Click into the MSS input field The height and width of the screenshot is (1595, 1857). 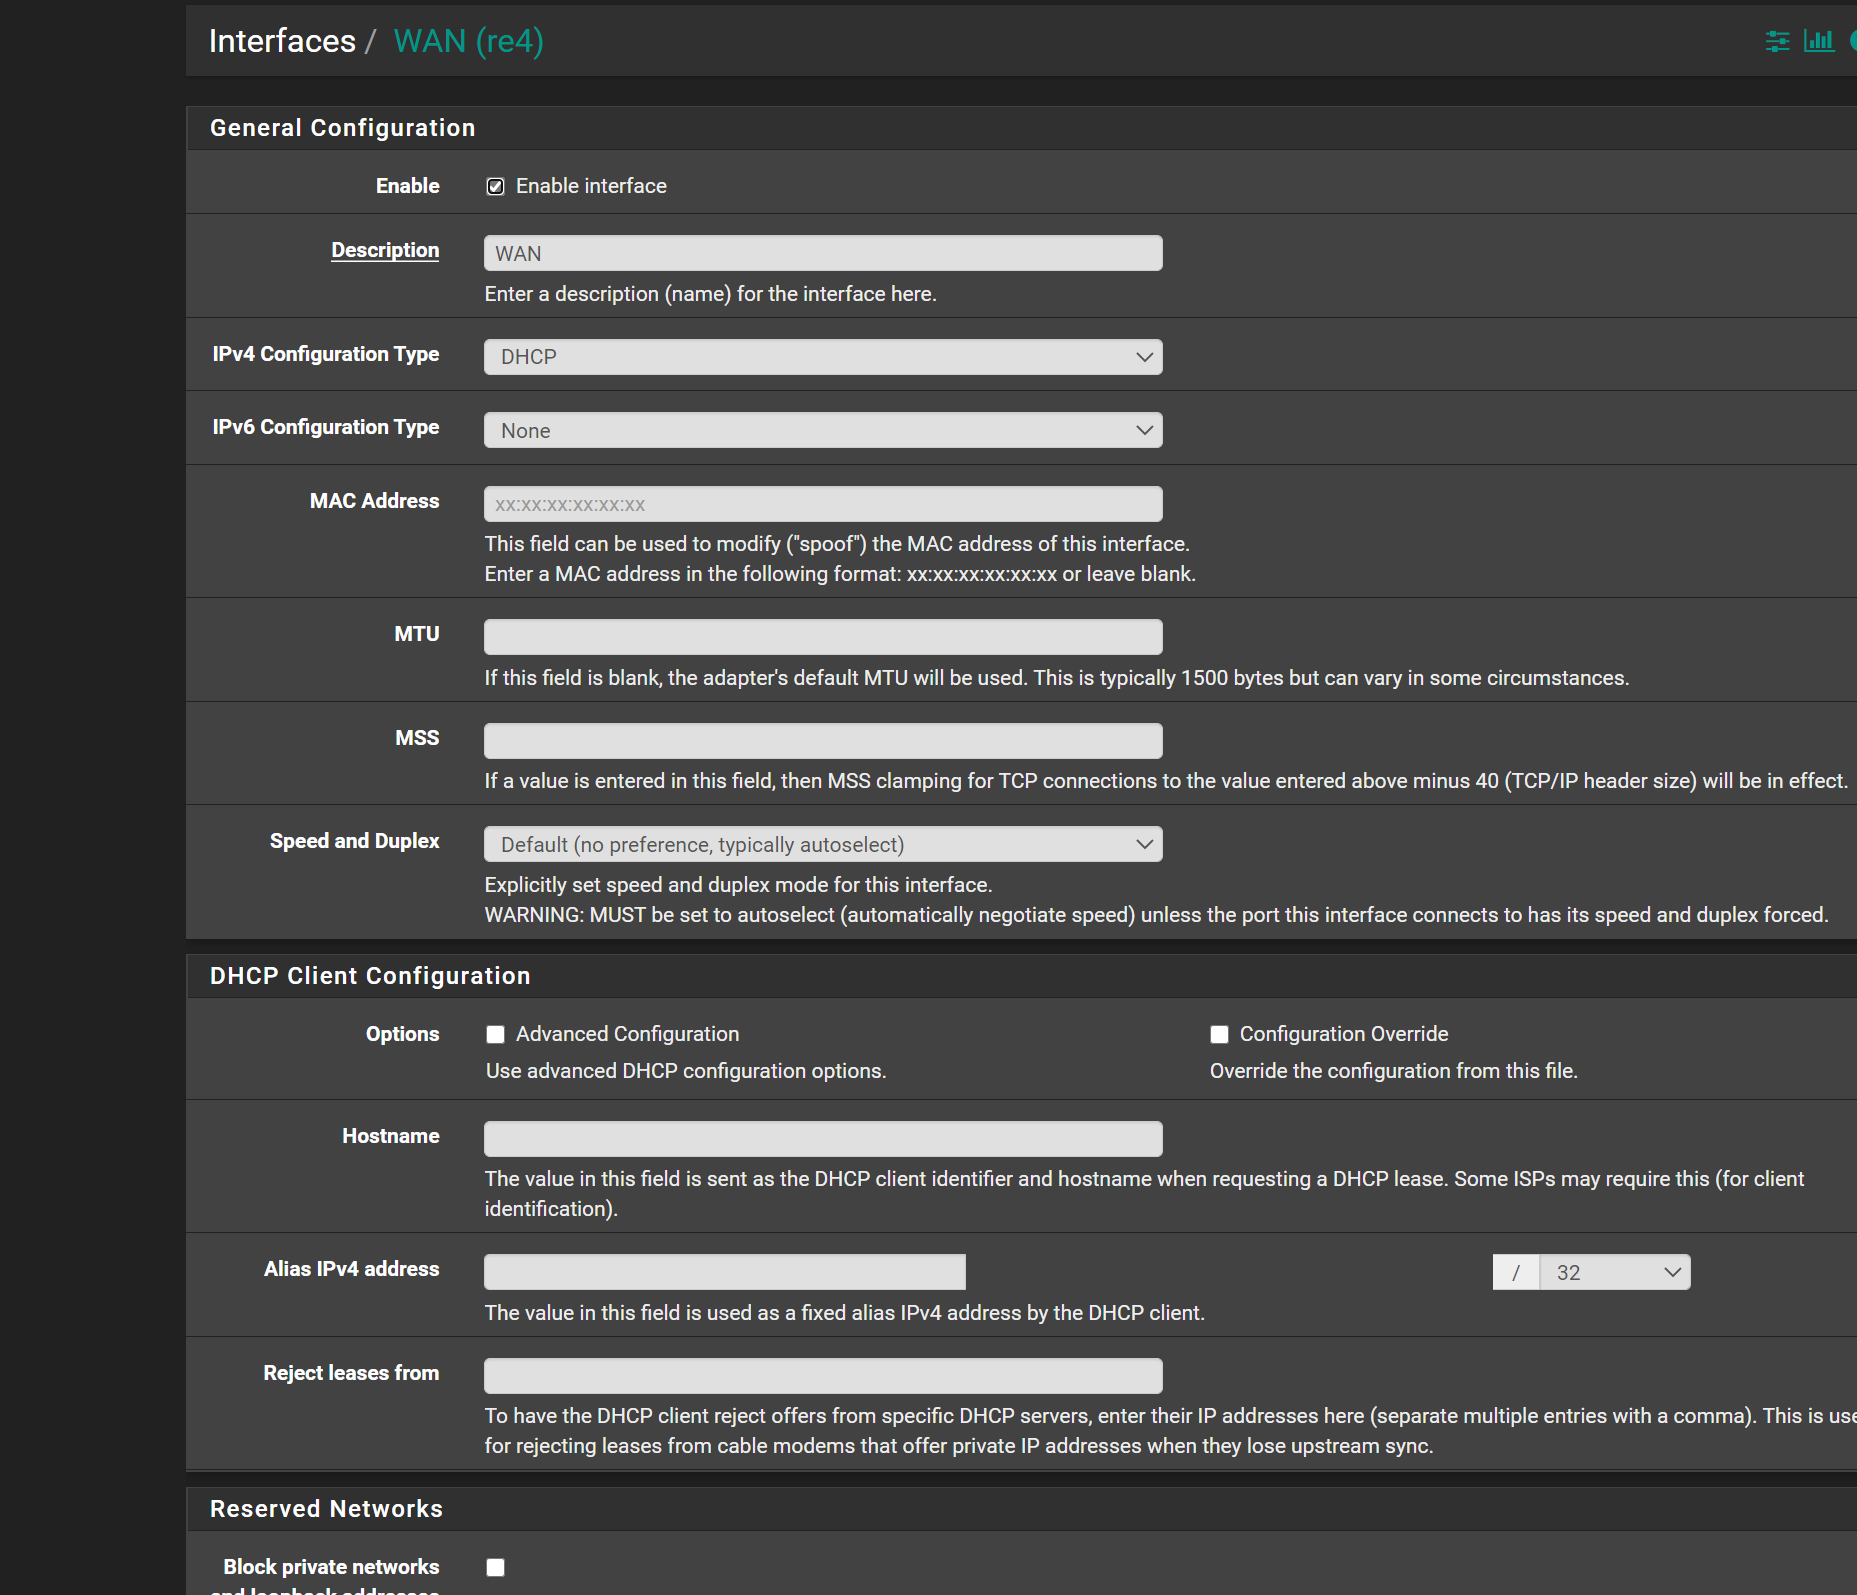pos(823,741)
